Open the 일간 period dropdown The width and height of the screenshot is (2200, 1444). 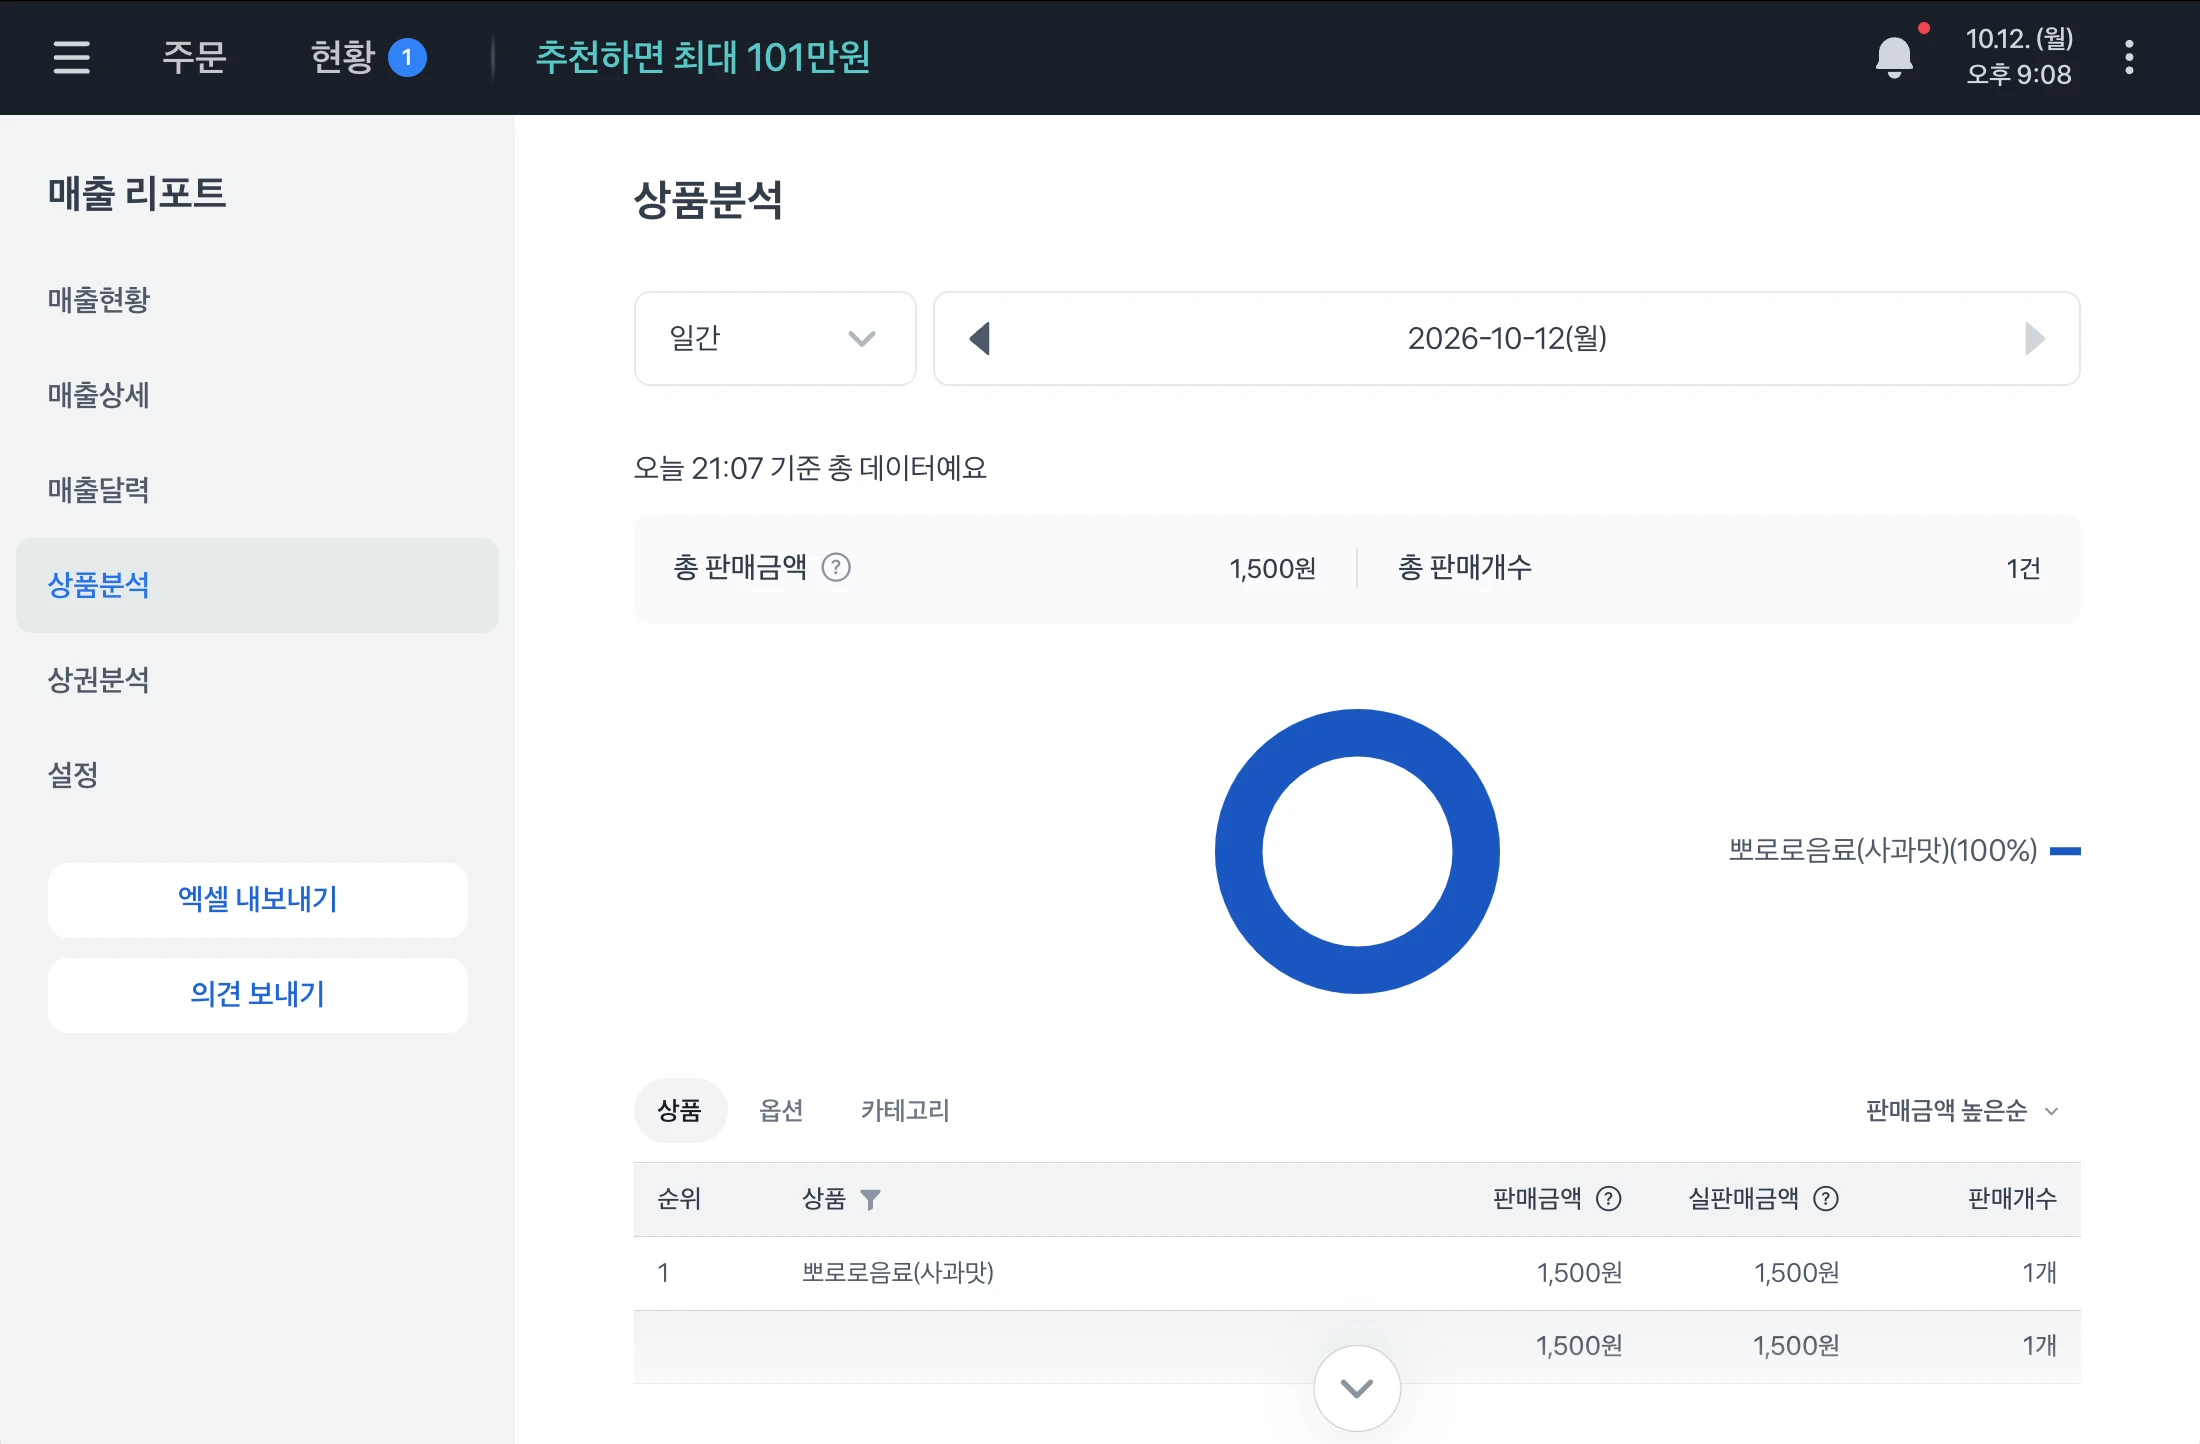775,338
